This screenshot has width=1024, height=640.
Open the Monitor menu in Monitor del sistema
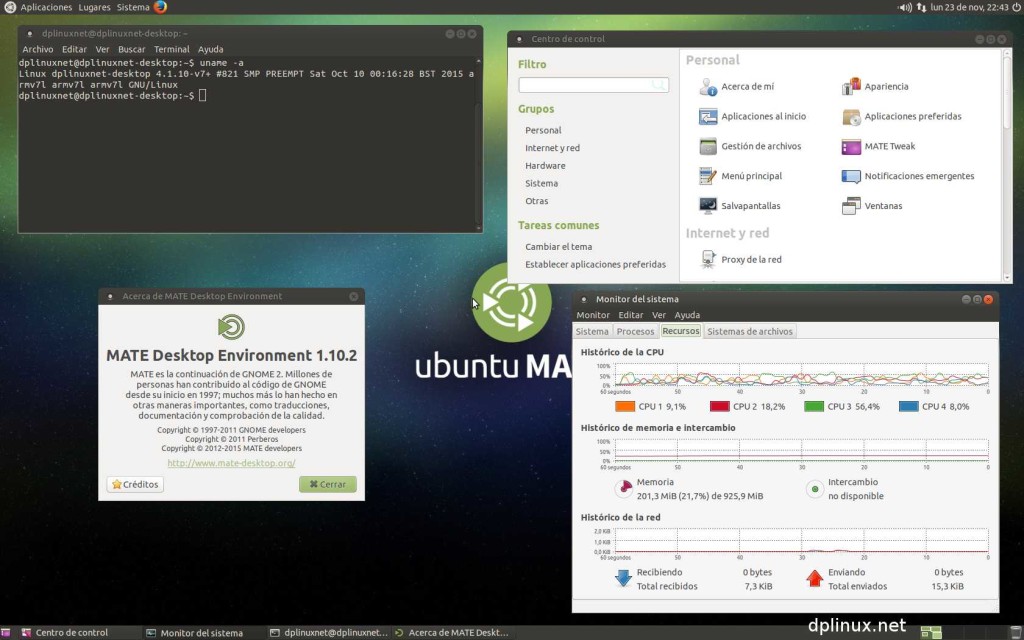coord(593,314)
